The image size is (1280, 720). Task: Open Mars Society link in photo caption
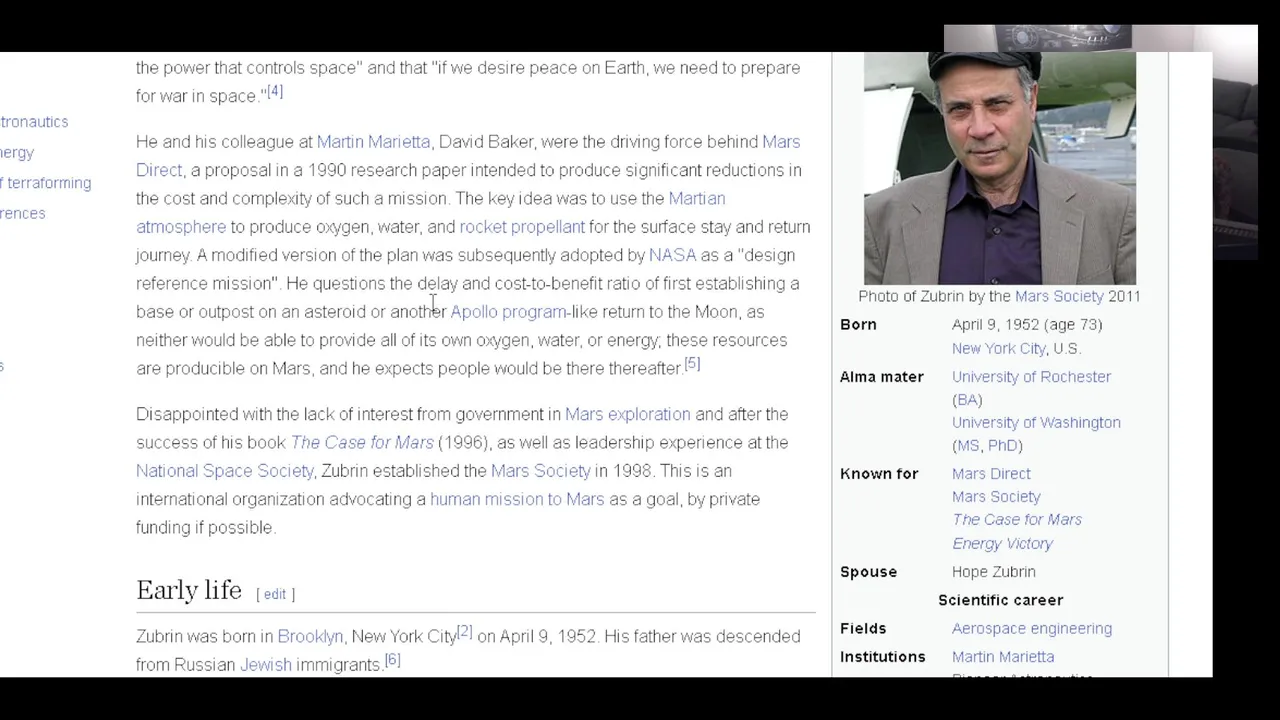click(1059, 296)
